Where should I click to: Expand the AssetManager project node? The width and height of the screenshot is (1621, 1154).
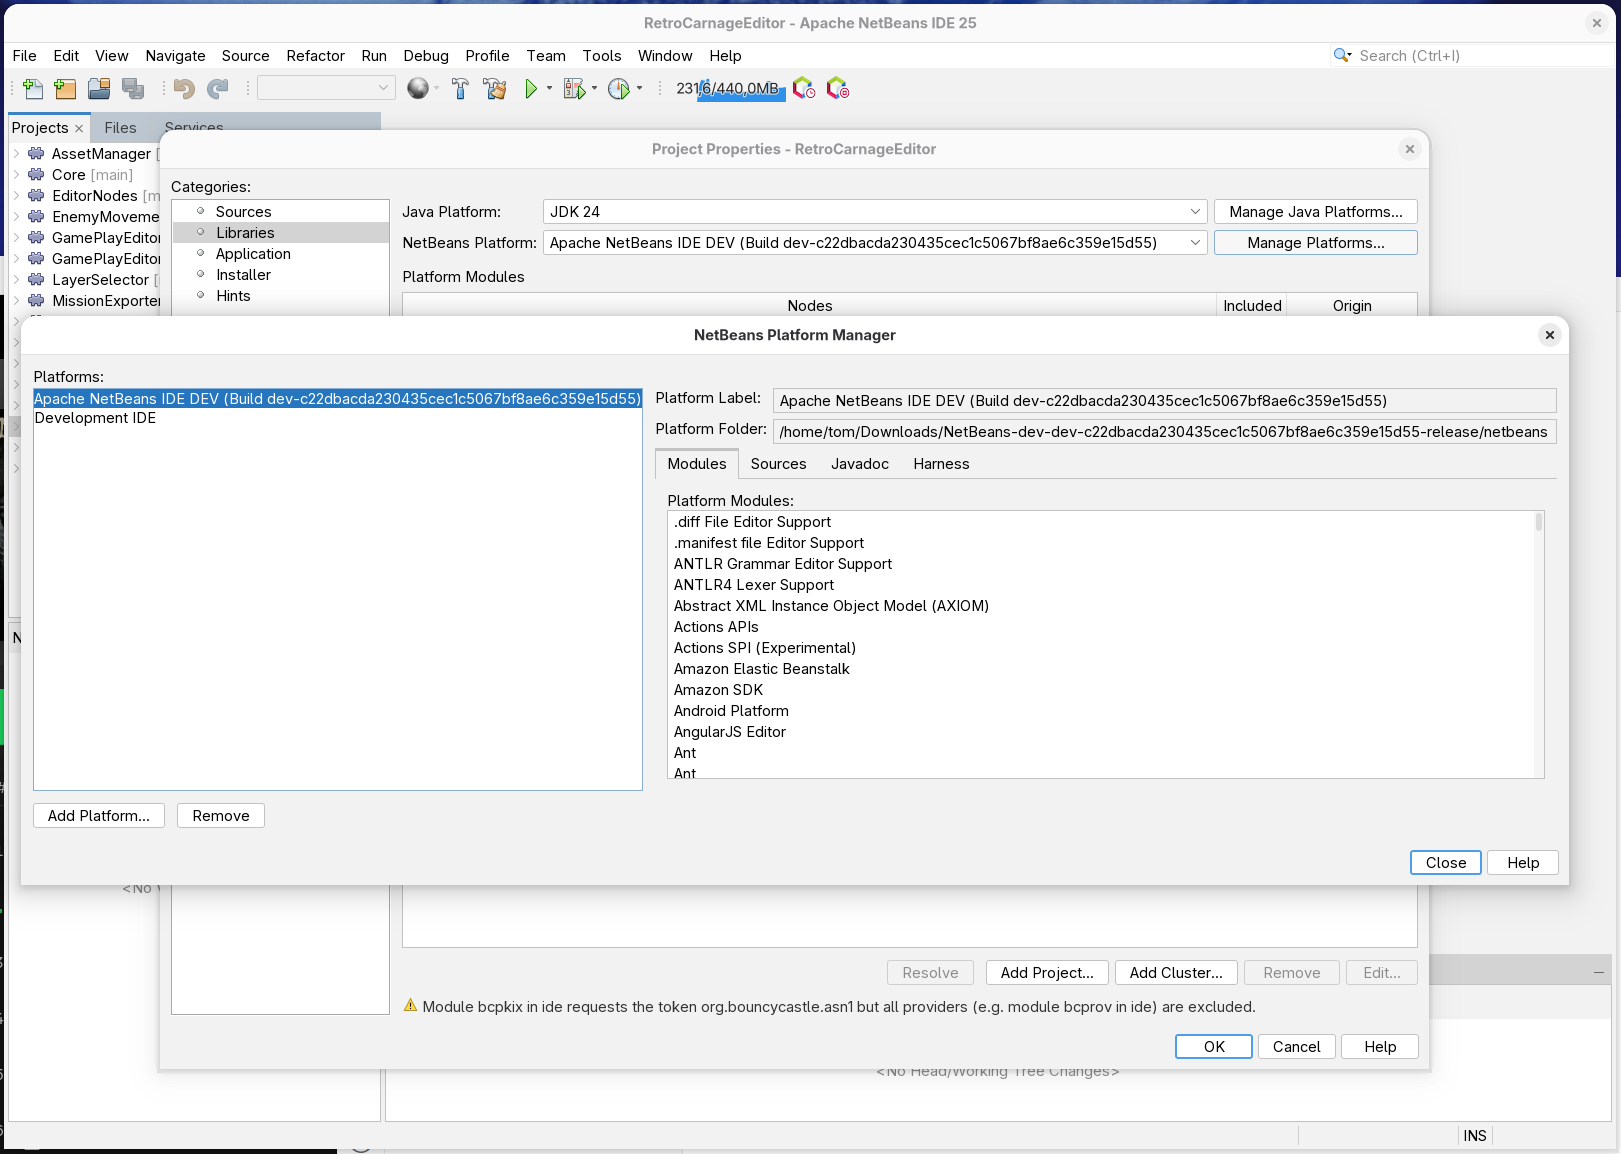(x=16, y=154)
